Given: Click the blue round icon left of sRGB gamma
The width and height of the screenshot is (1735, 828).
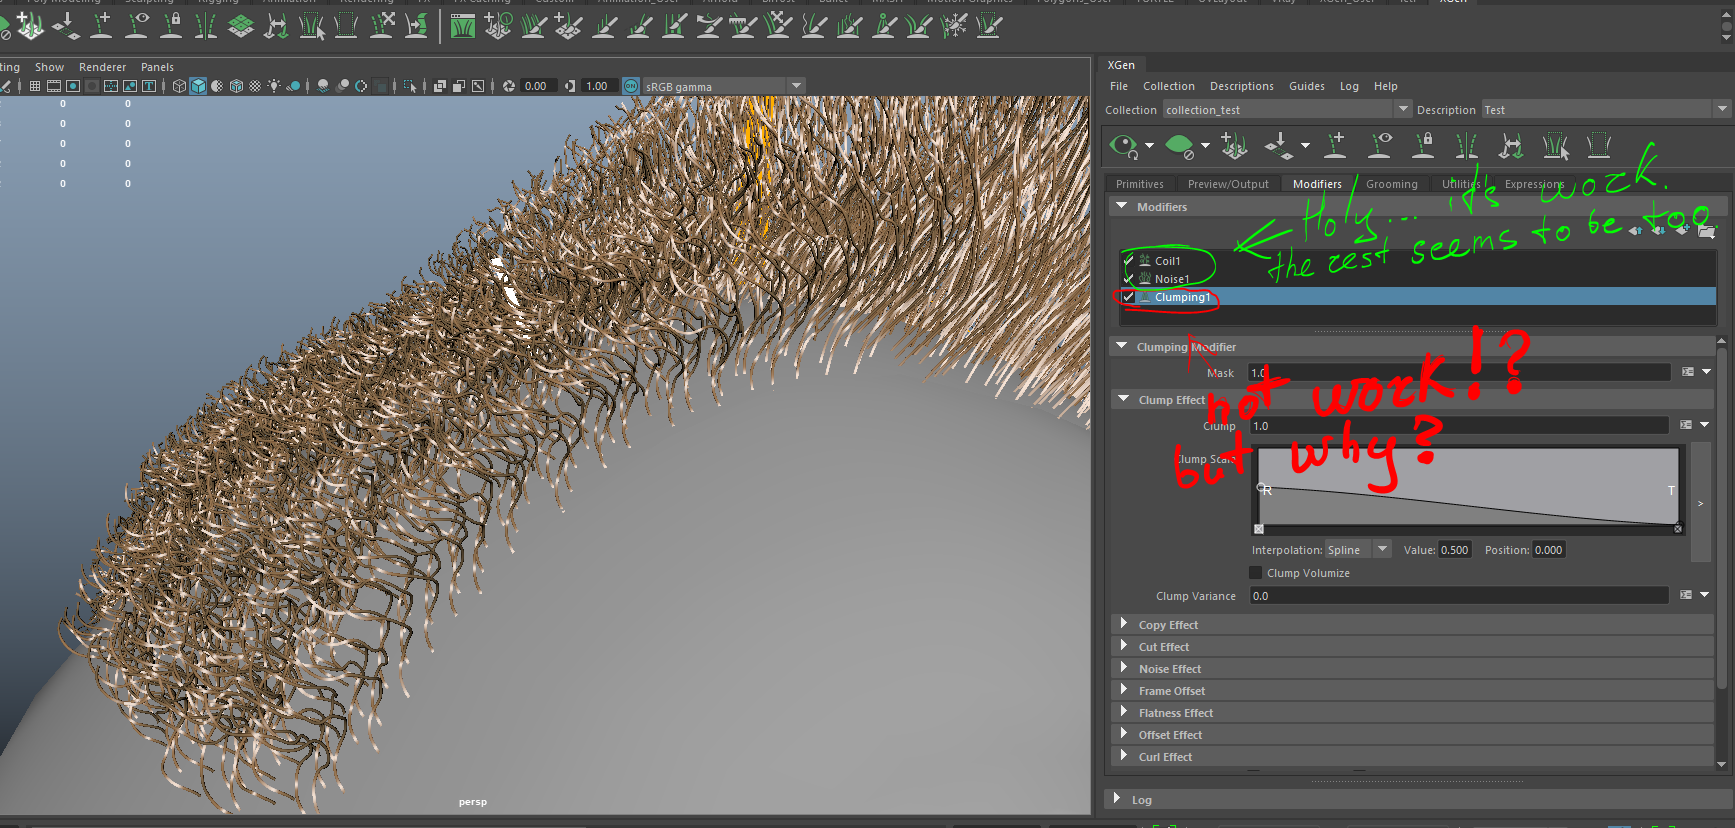Looking at the screenshot, I should pyautogui.click(x=631, y=86).
